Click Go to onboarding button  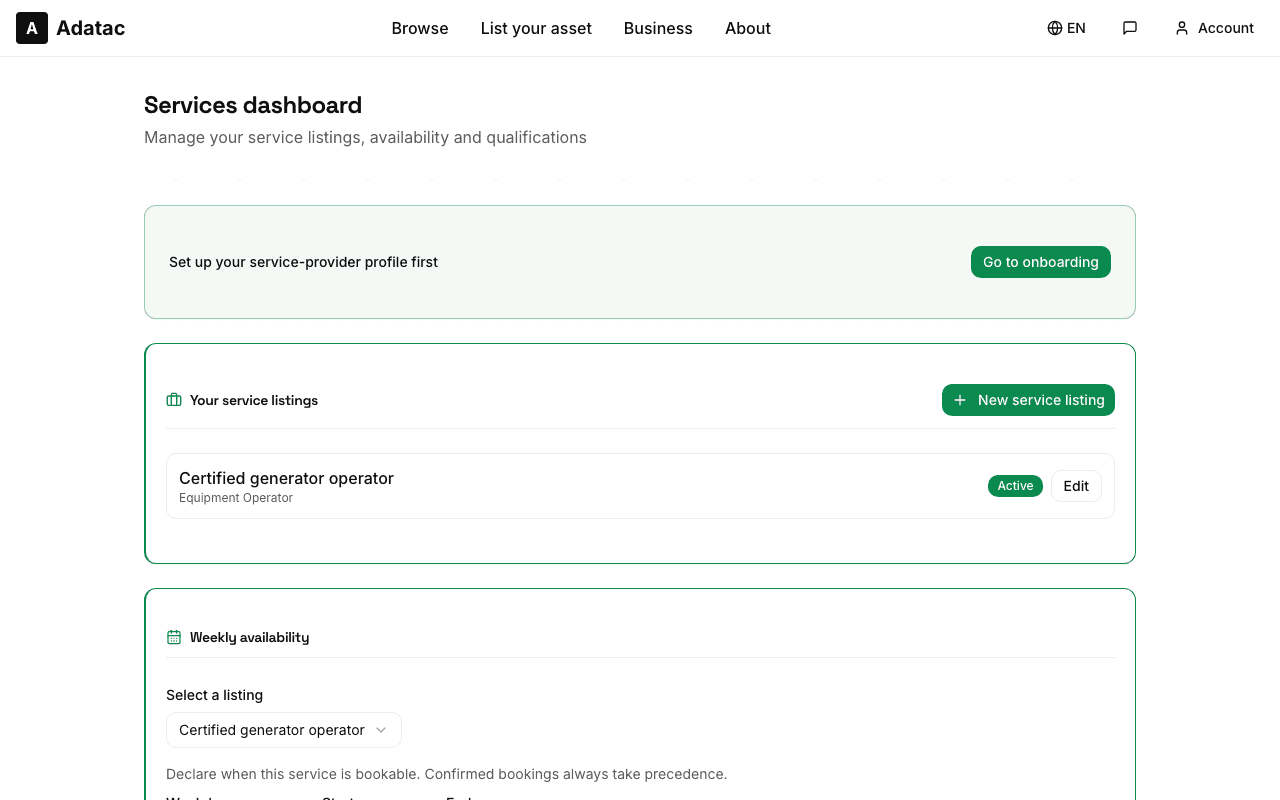1041,262
